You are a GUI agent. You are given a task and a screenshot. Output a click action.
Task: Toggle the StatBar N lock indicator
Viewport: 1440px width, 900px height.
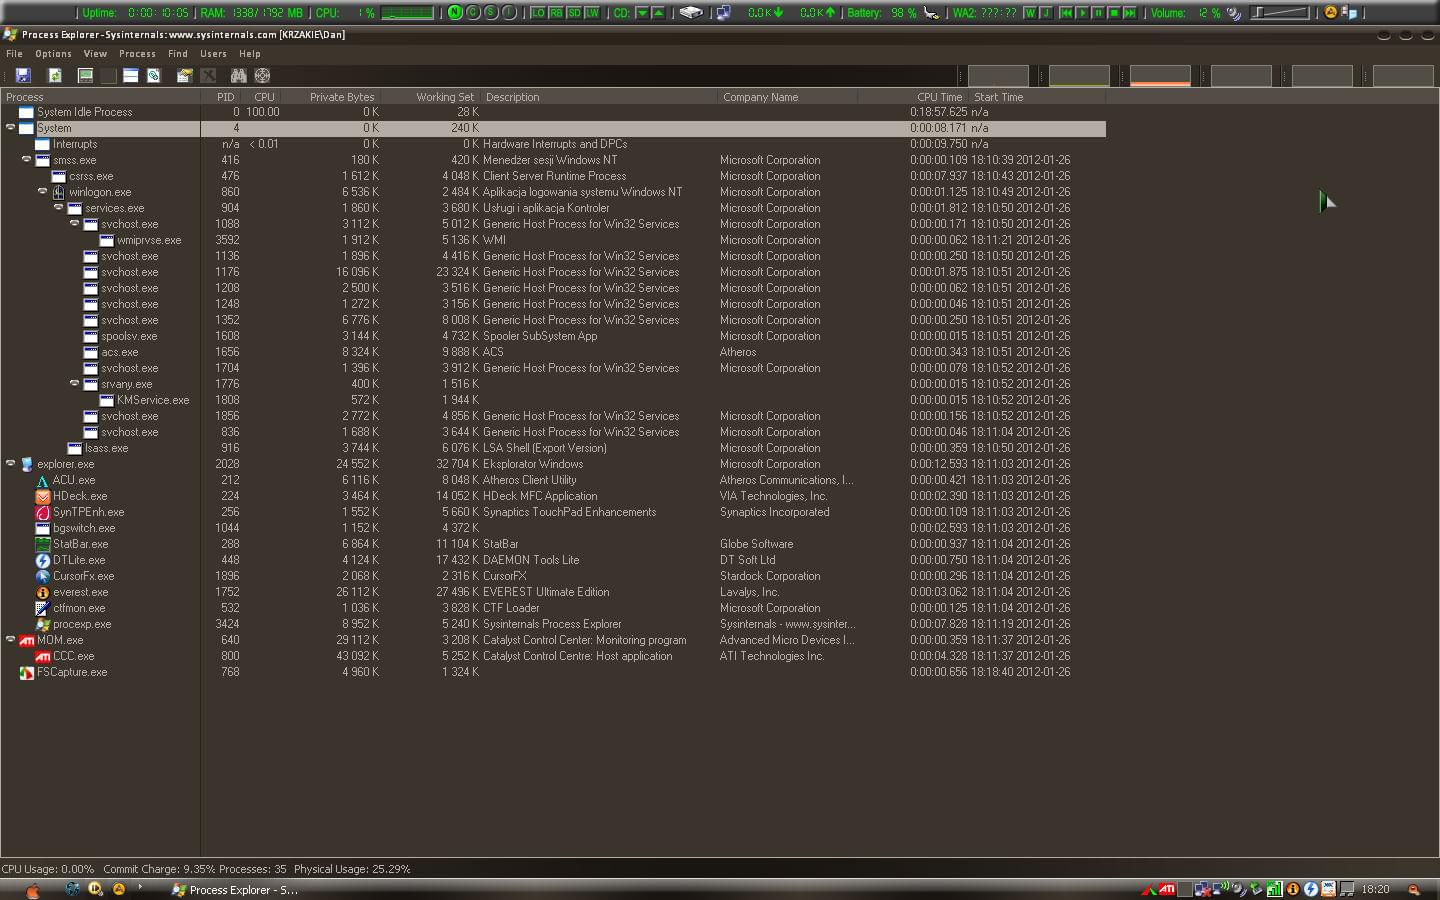pyautogui.click(x=455, y=13)
